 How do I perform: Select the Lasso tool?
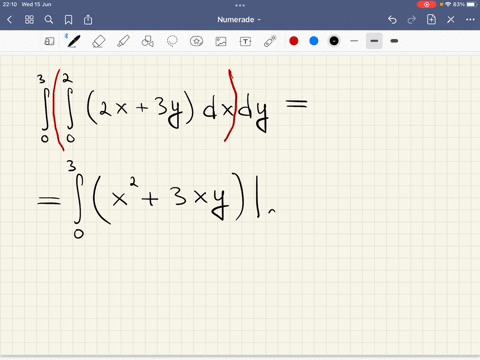pos(172,41)
